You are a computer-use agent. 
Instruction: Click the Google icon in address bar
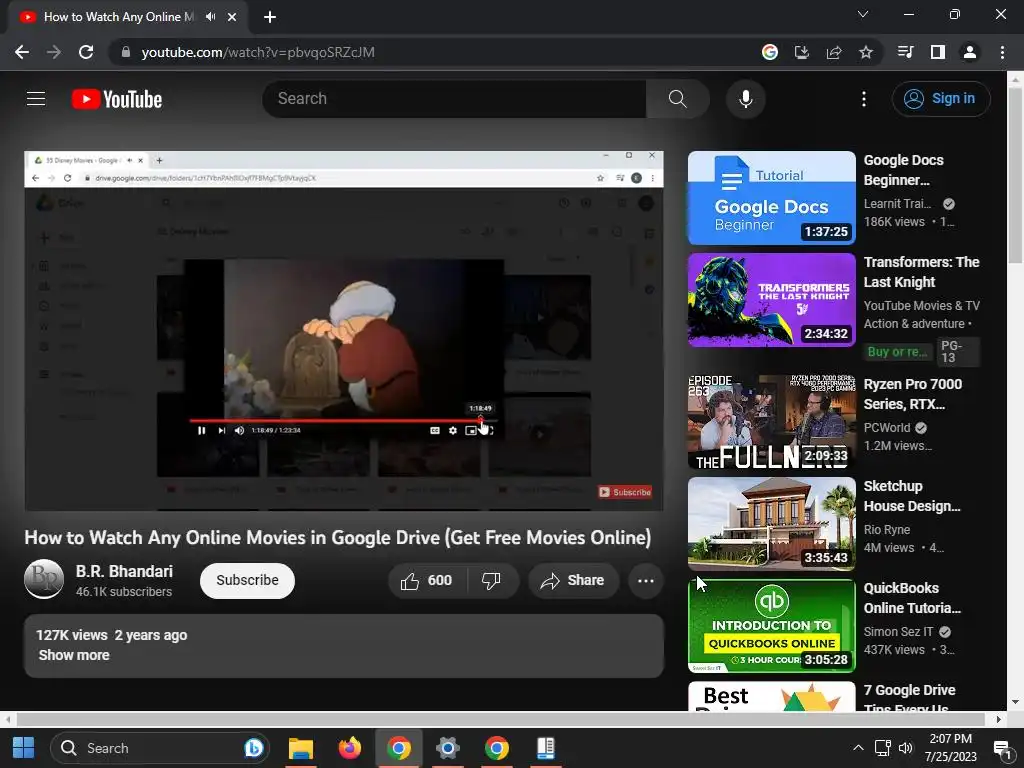tap(769, 52)
